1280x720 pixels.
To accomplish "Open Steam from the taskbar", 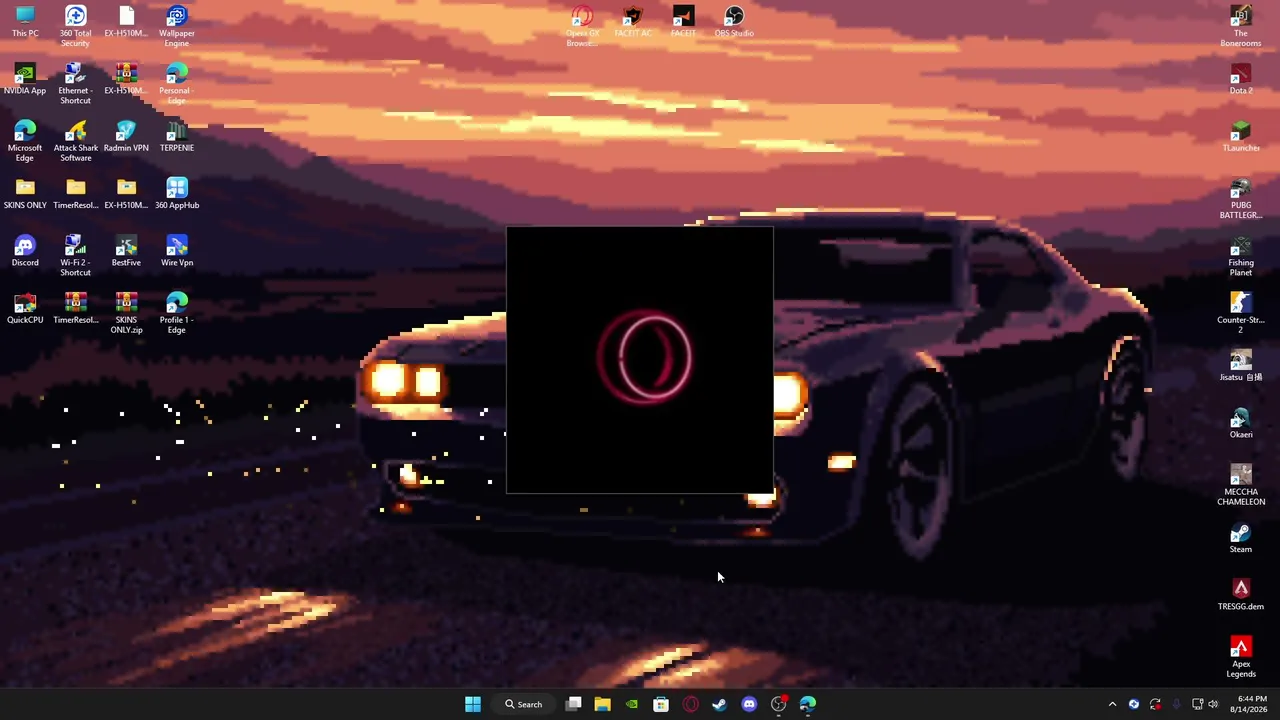I will tap(719, 704).
